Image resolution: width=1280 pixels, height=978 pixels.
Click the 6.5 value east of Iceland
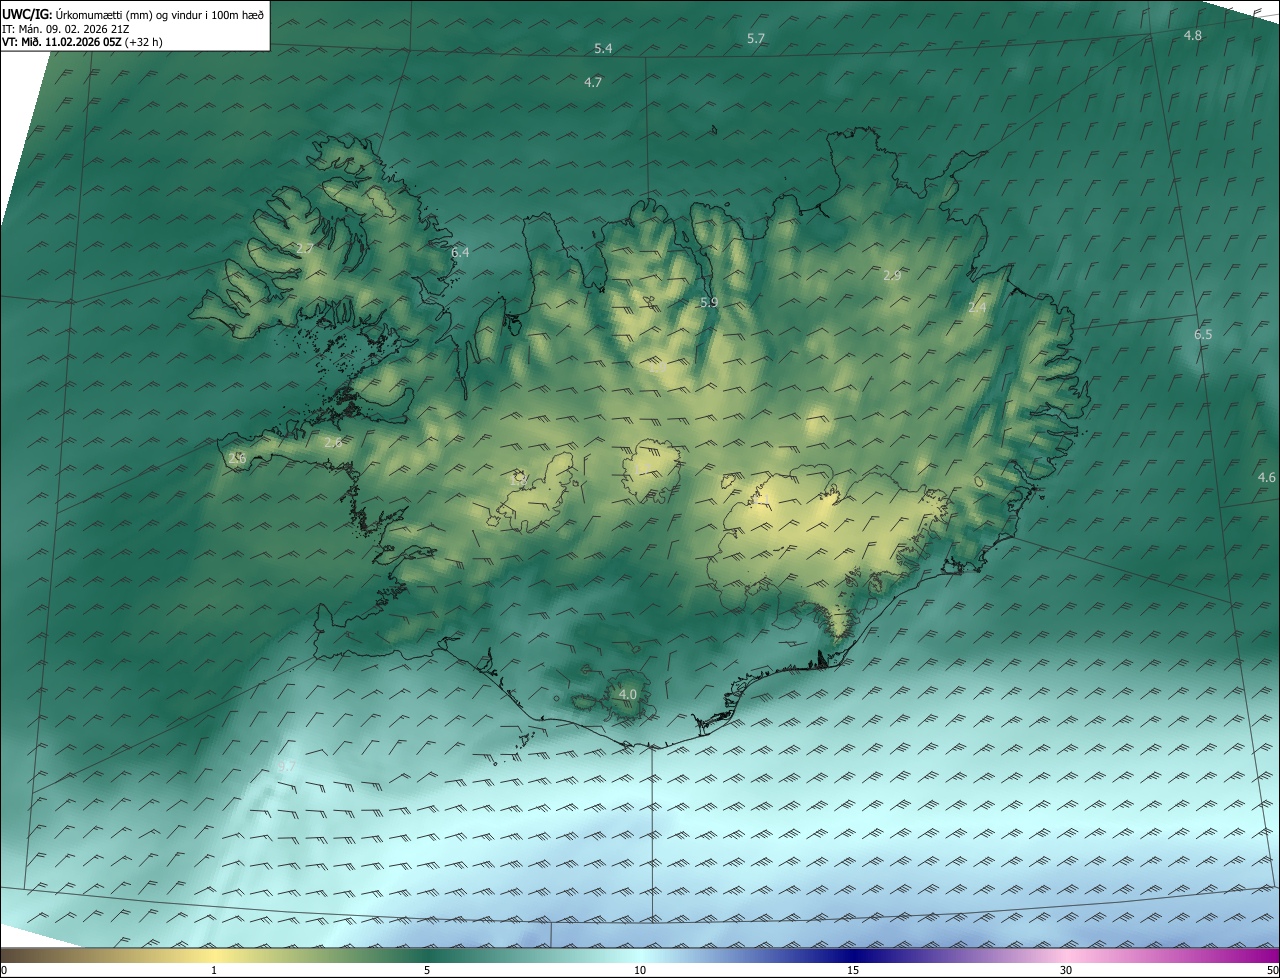click(x=1203, y=335)
